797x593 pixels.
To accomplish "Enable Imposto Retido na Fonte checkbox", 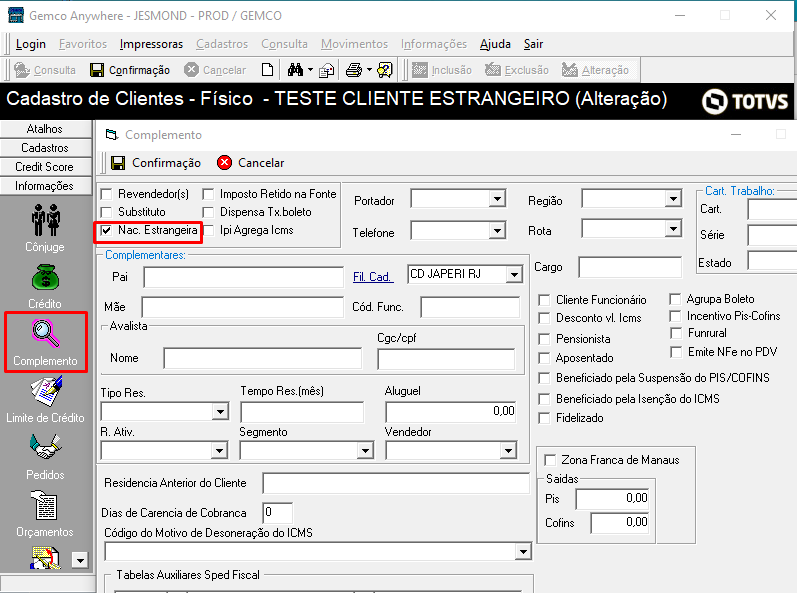I will point(208,194).
